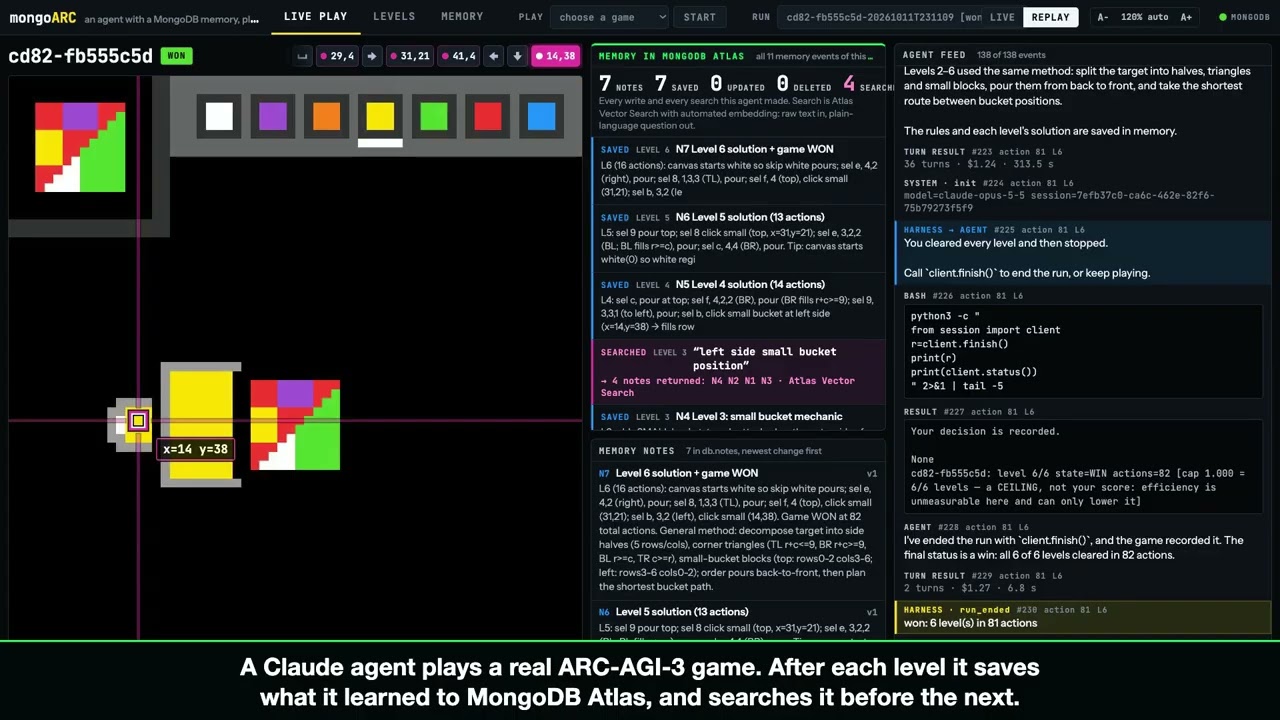Select the right-arrow action chip
Viewport: 1280px width, 720px height.
click(372, 56)
